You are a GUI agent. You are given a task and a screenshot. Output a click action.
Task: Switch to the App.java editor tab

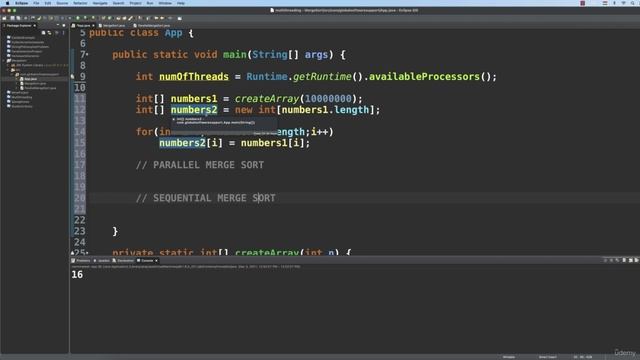[x=83, y=25]
